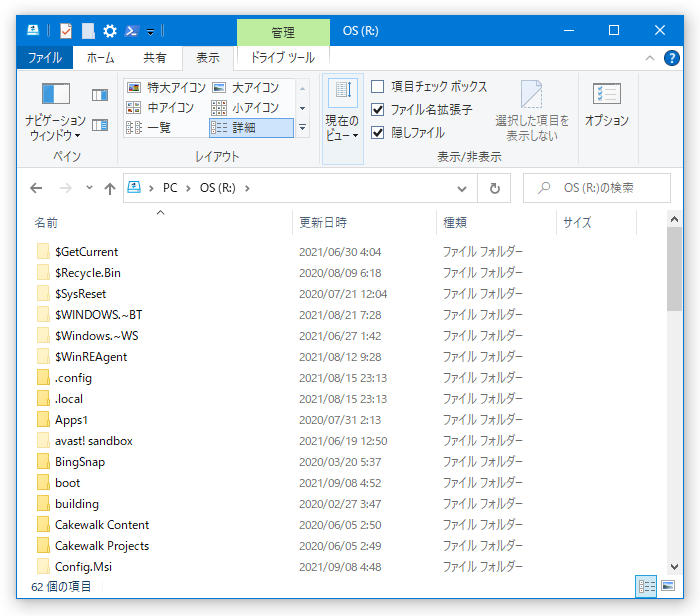This screenshot has height=616, width=700.
Task: Go up one folder level
Action: (x=110, y=188)
